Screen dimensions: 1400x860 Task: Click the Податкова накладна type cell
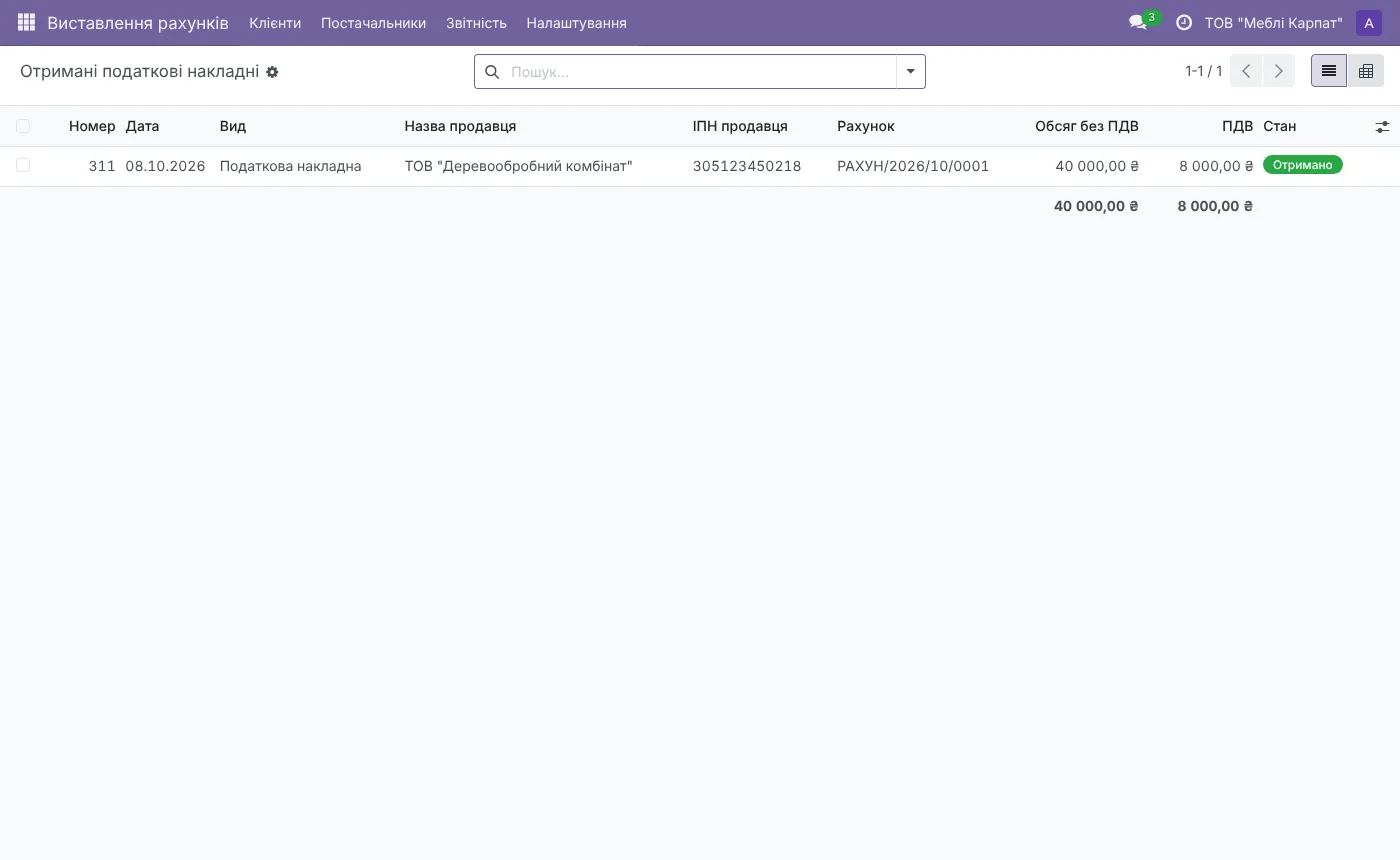click(290, 166)
